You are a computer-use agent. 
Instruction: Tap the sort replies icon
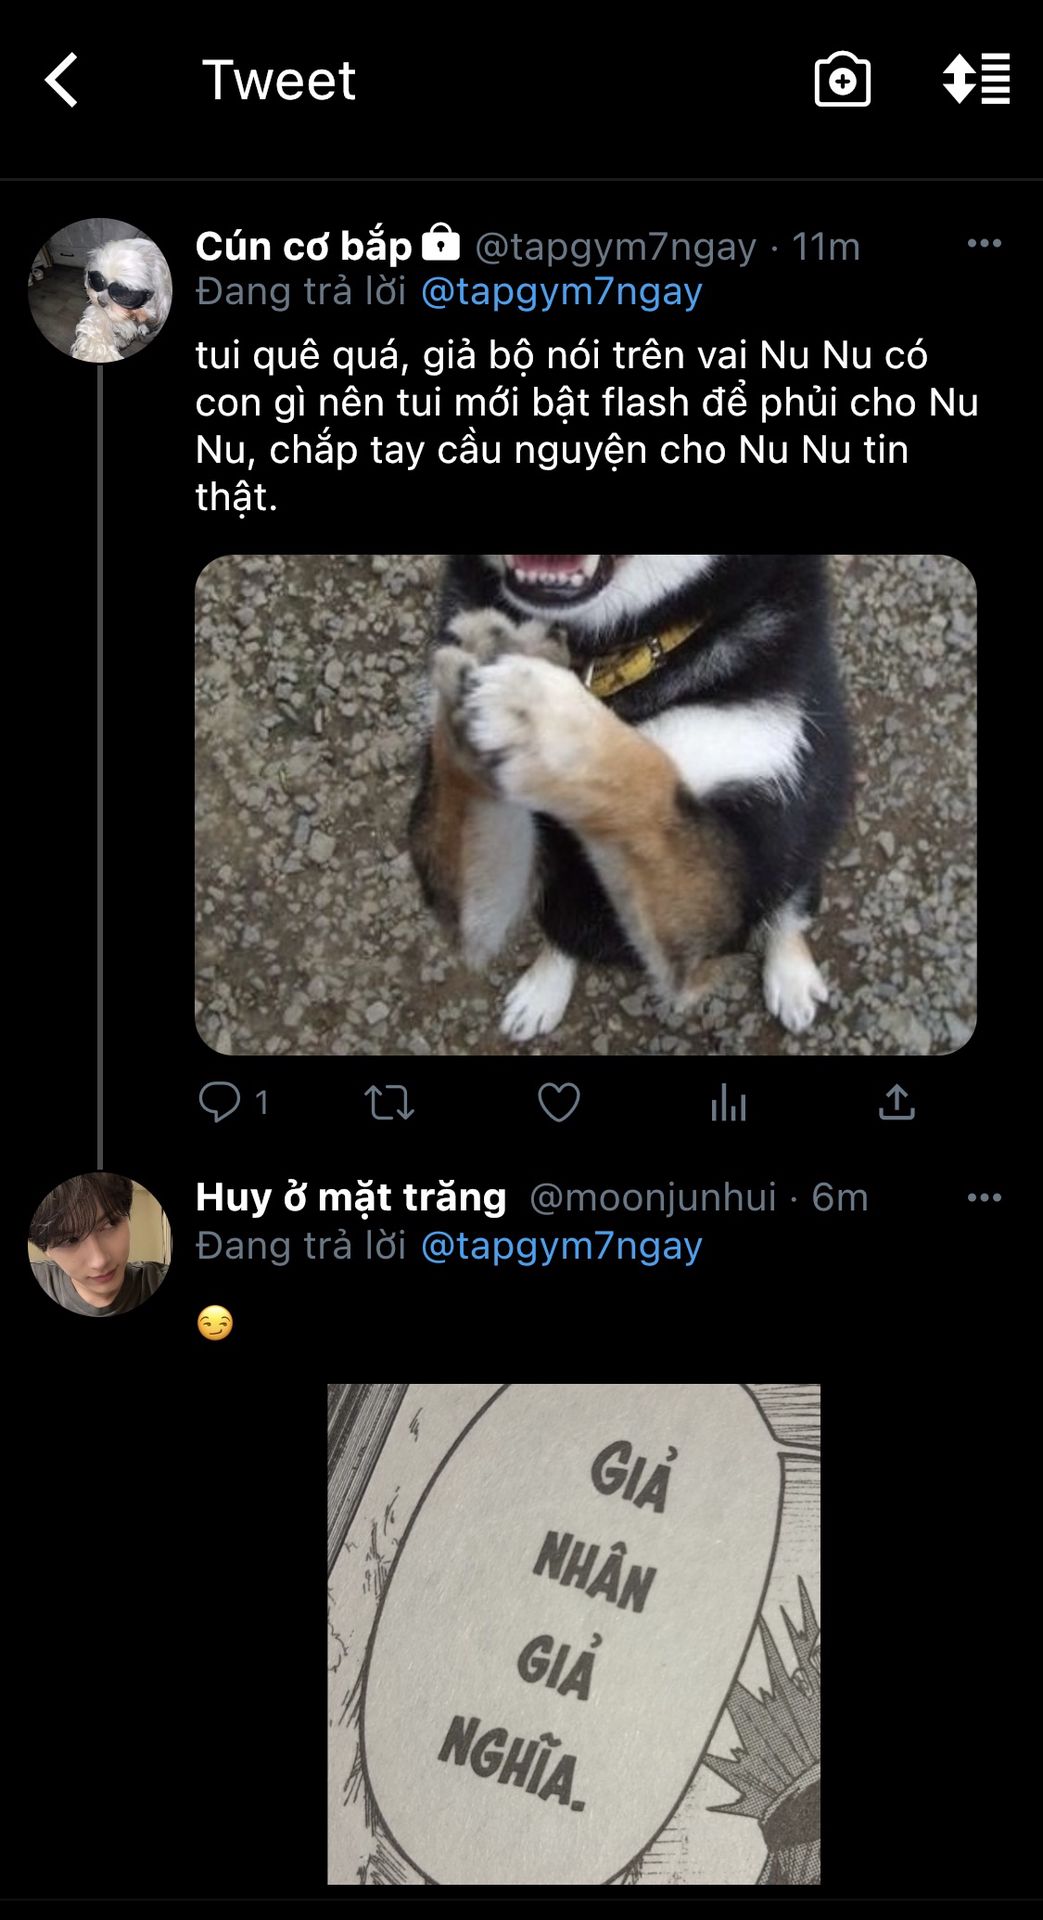[x=976, y=80]
